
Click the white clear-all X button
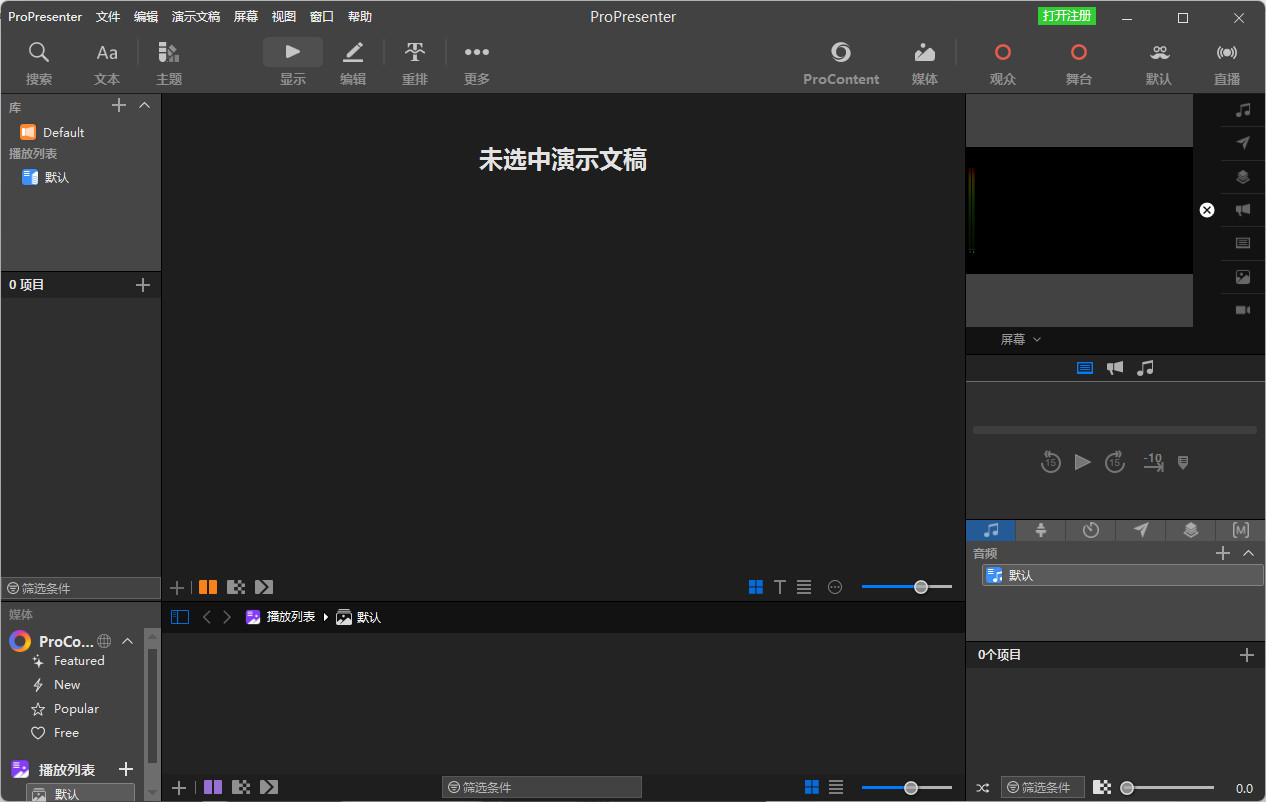1207,210
